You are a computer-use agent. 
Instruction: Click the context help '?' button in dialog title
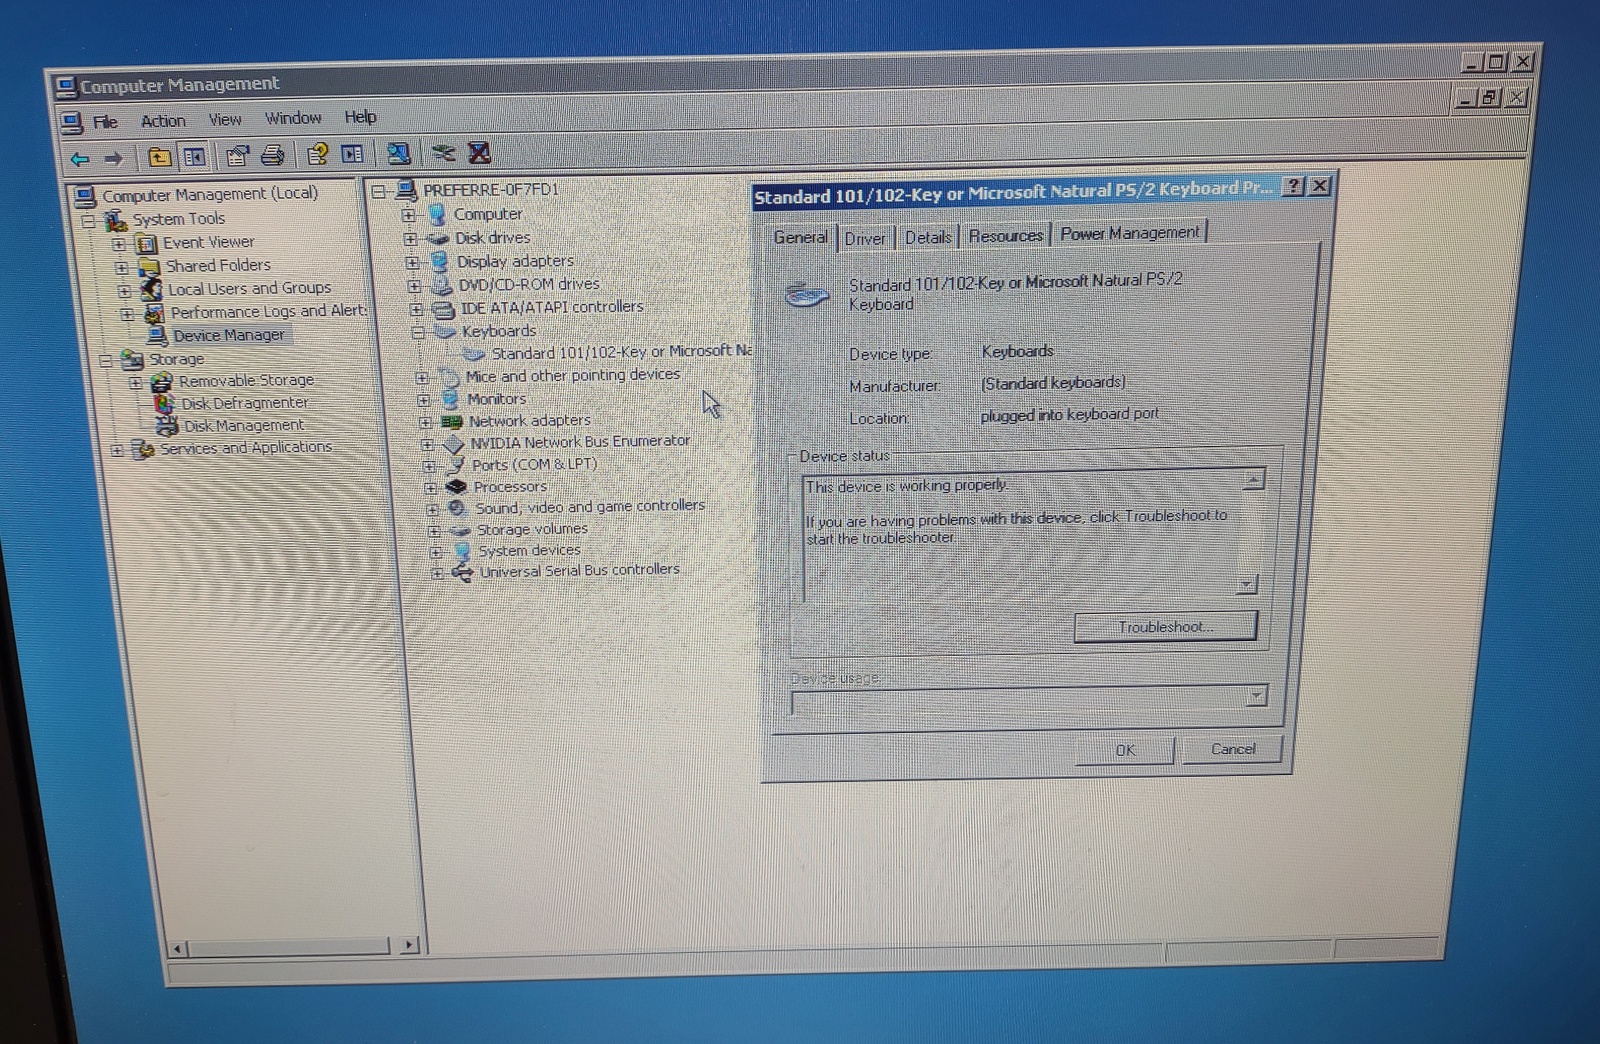(1293, 186)
